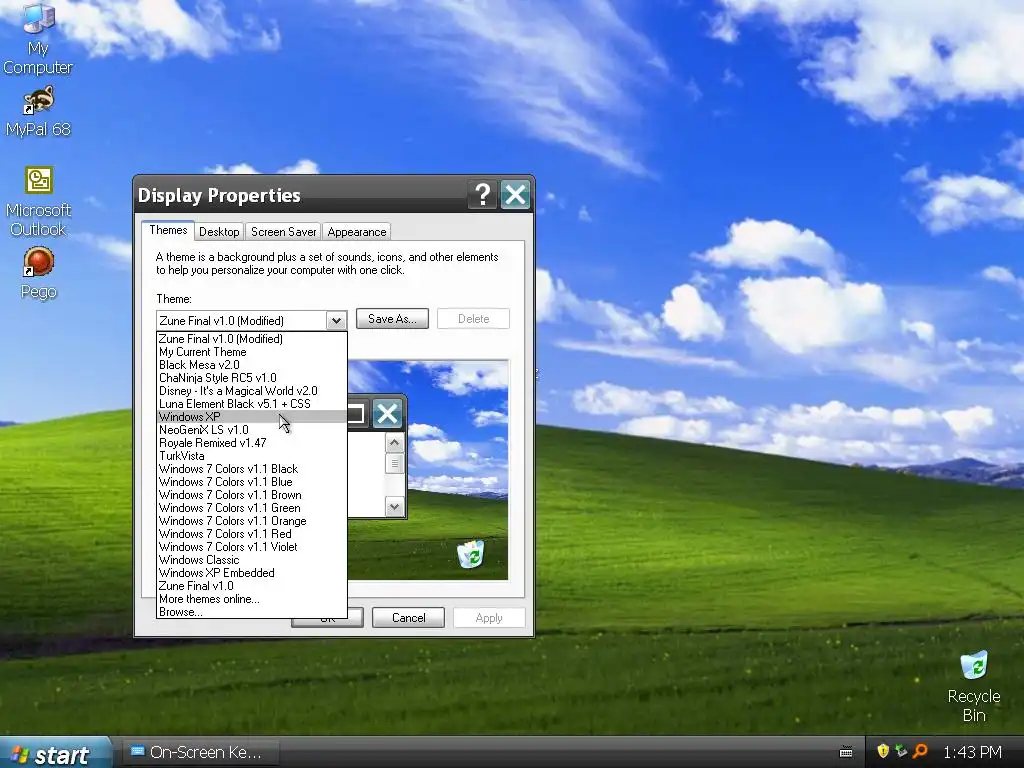Select Windows 7 Colors v1.1 Green
The width and height of the screenshot is (1024, 768).
[251, 508]
